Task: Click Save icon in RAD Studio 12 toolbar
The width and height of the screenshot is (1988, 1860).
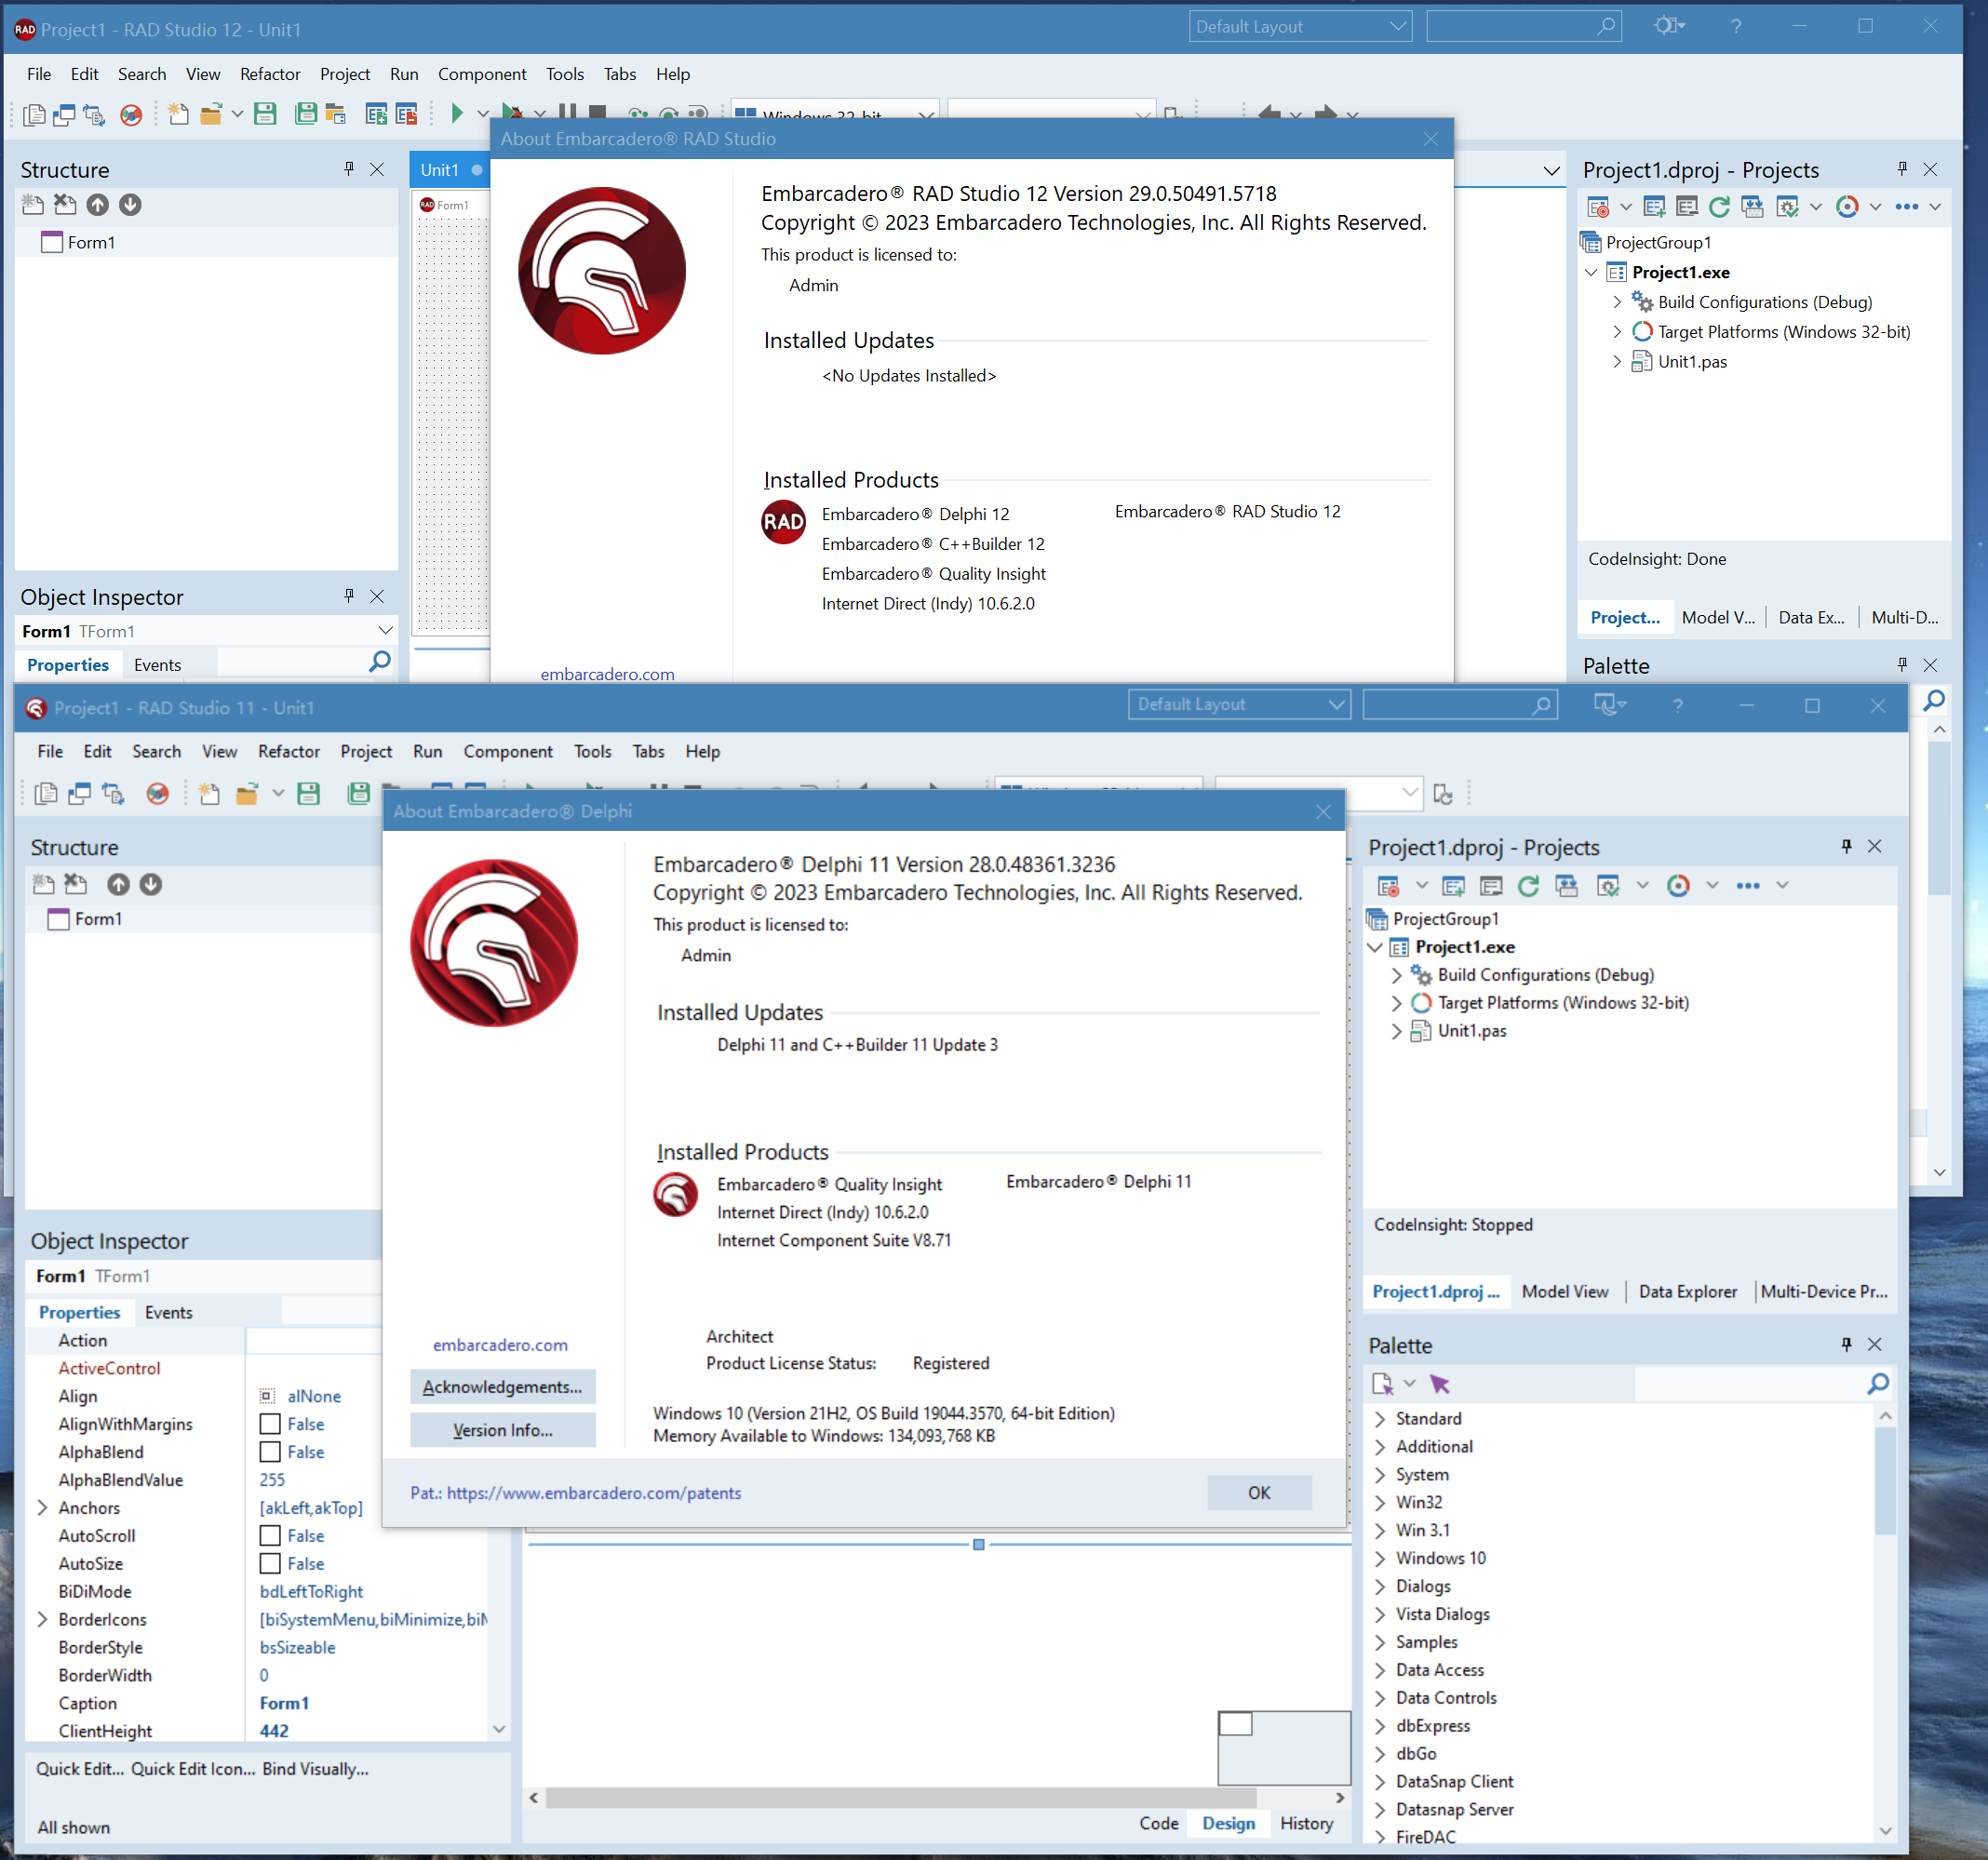Action: click(x=265, y=114)
